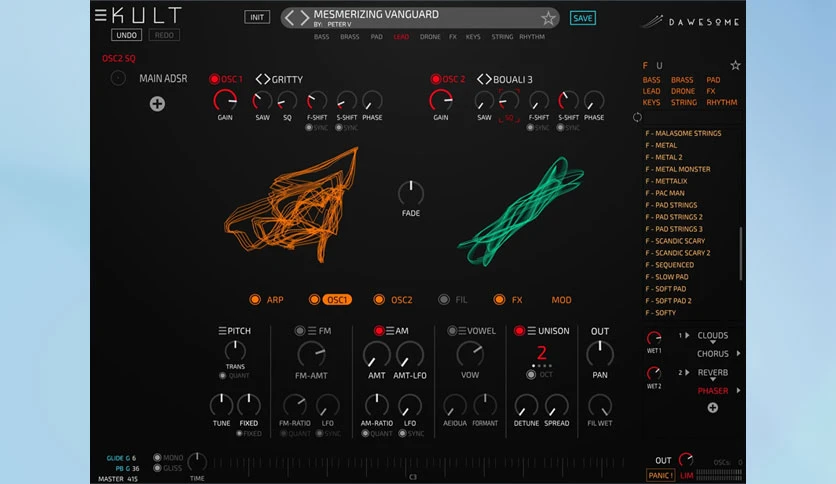
Task: Select preset F - SOFT PAD
Action: (665, 288)
